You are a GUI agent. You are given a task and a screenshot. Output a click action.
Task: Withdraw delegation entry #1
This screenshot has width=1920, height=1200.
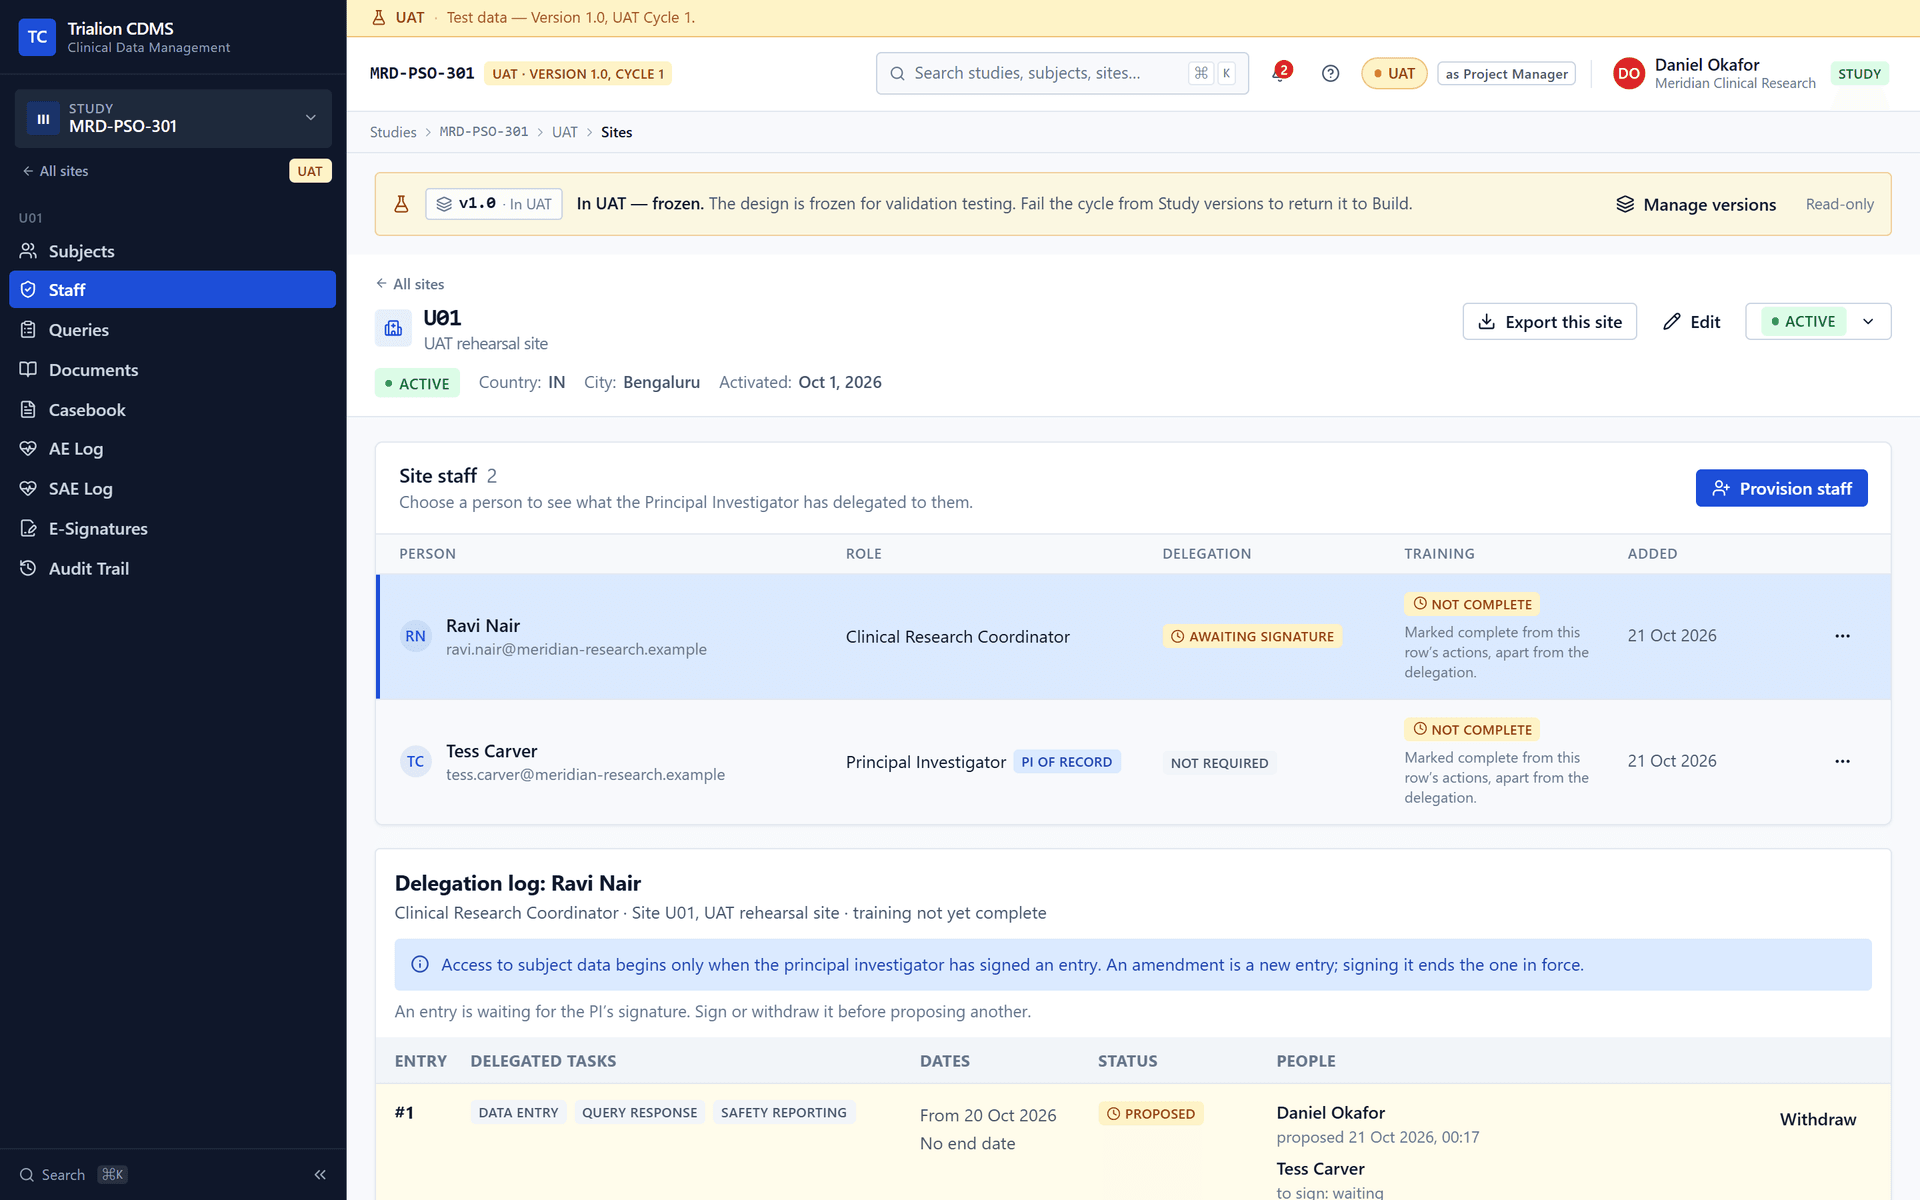pyautogui.click(x=1817, y=1119)
